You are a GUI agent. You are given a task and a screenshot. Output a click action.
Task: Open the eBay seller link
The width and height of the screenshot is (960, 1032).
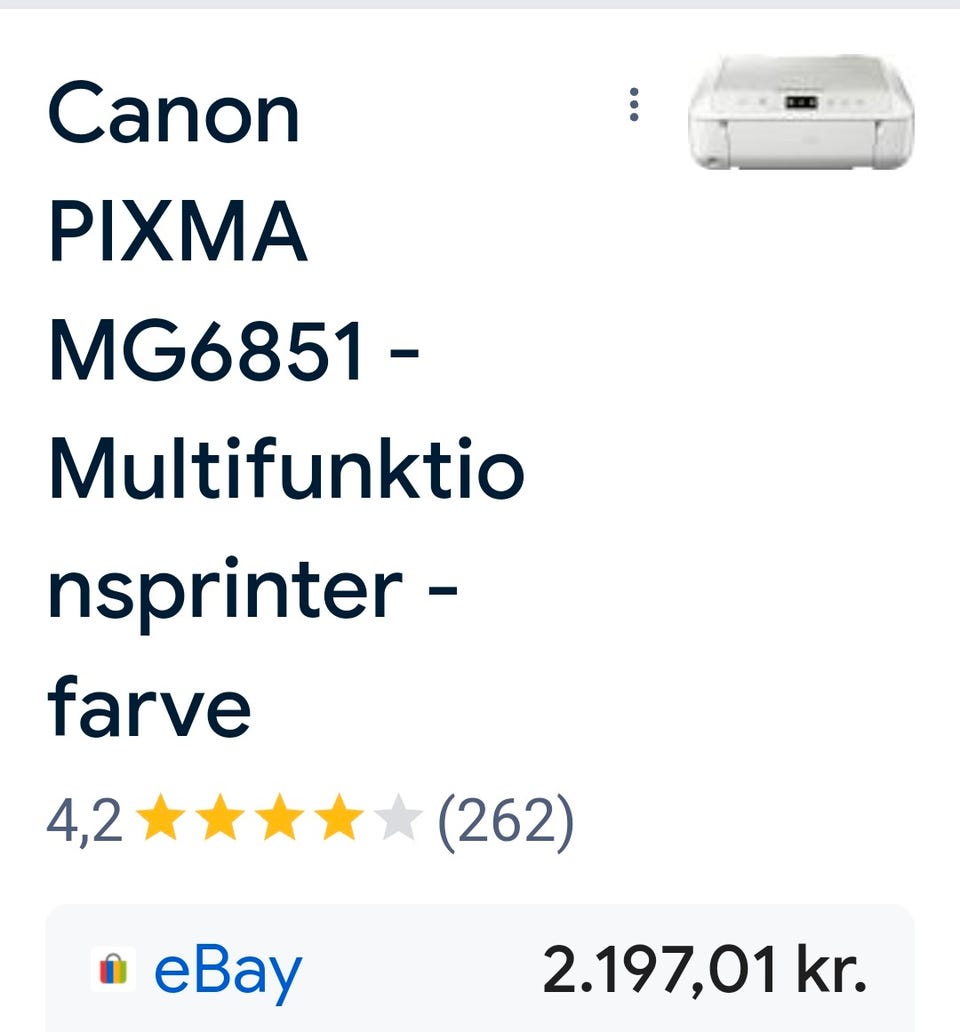point(227,971)
